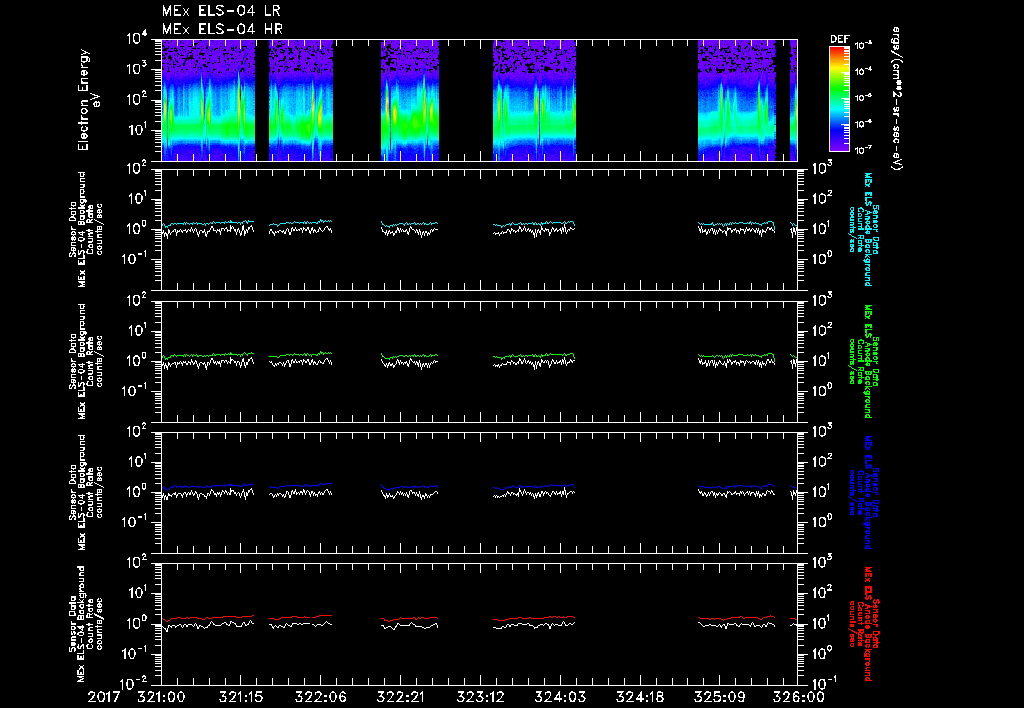
Task: Click the '321:00' time axis label
Action: [161, 697]
